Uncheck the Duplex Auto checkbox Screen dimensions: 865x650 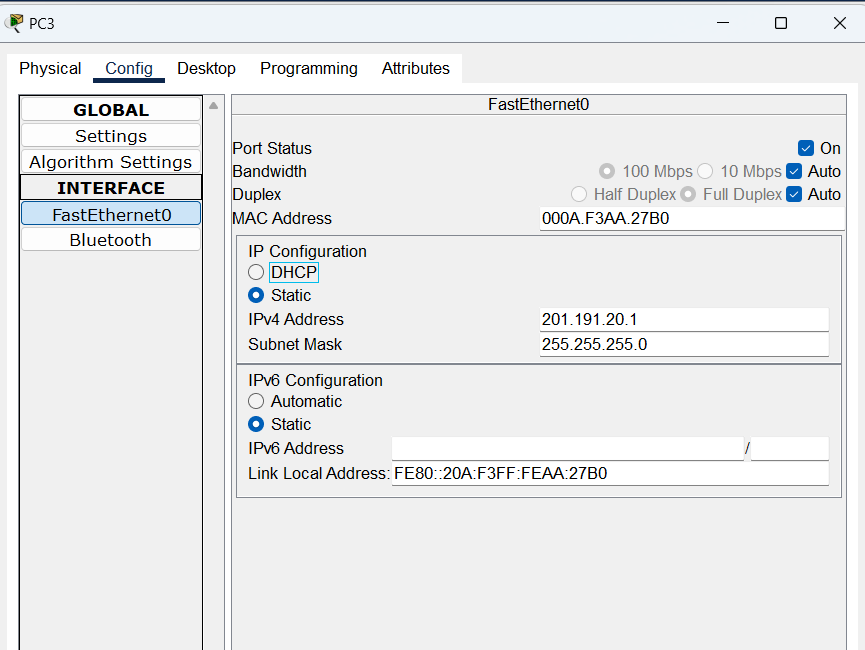[x=794, y=195]
